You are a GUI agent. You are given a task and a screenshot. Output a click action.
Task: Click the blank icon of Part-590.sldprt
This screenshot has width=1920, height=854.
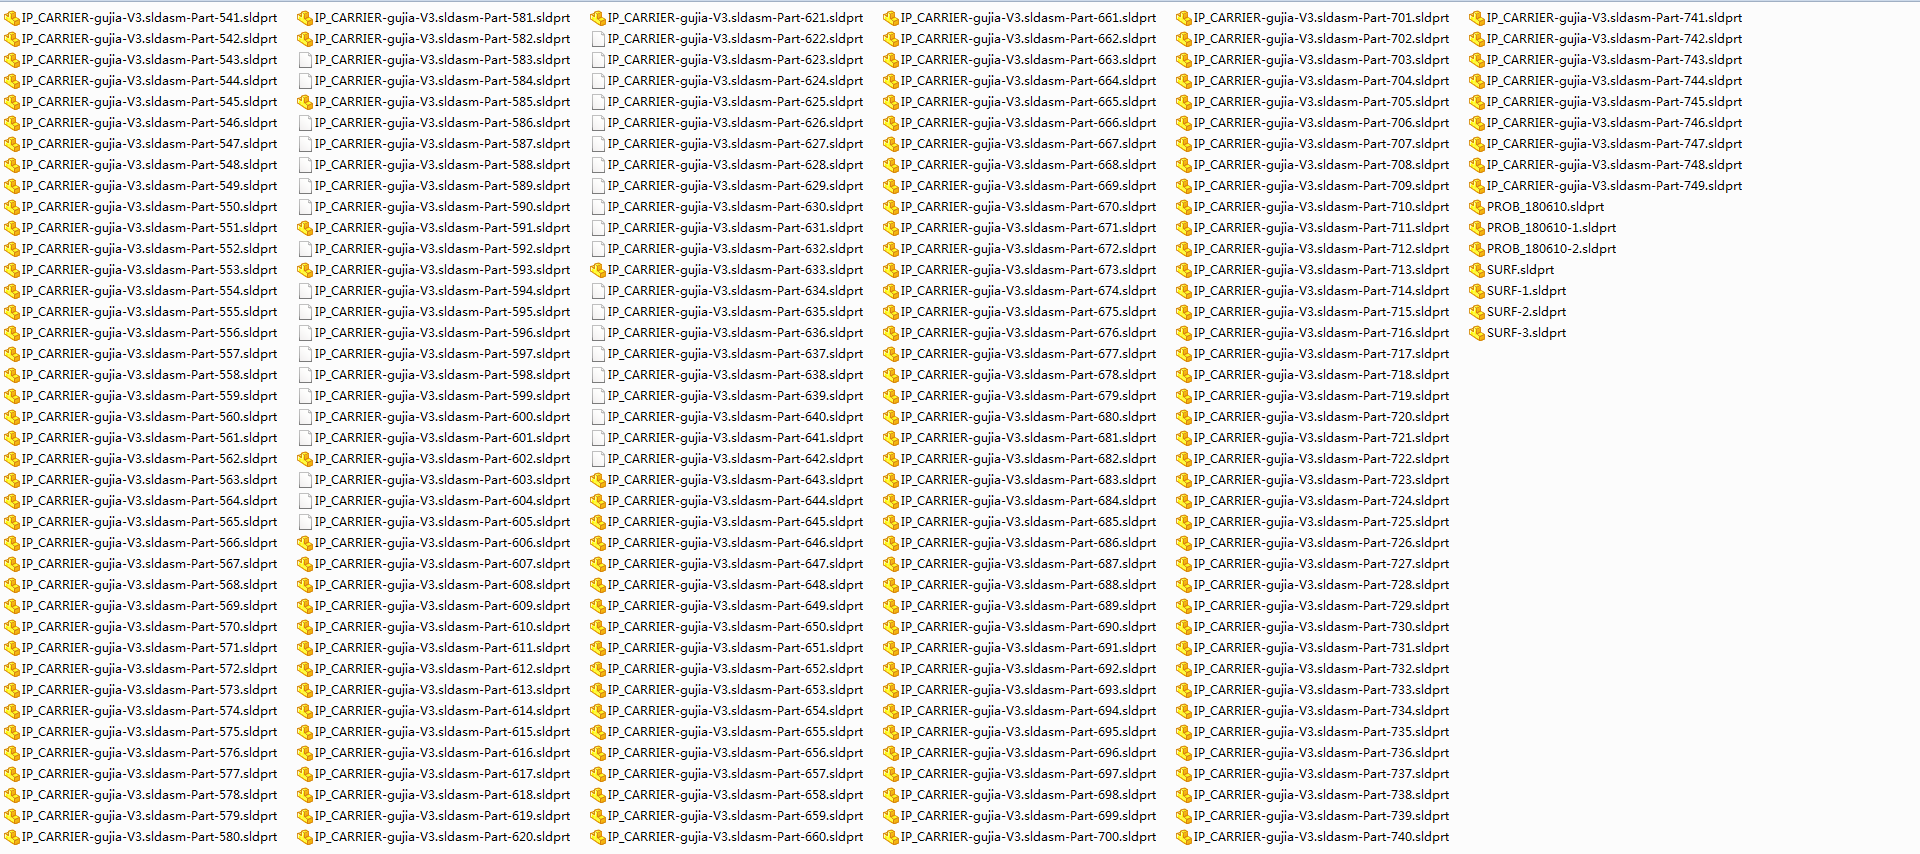click(305, 207)
